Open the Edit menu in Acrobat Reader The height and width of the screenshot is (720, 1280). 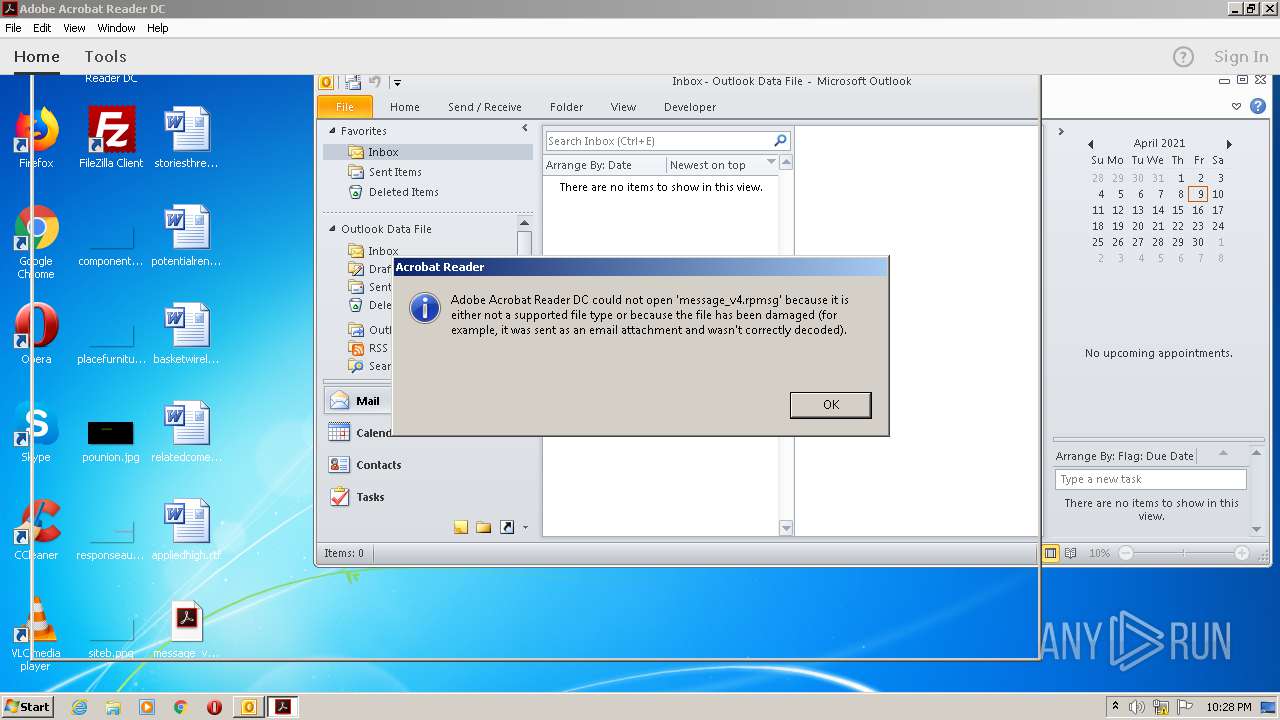42,28
